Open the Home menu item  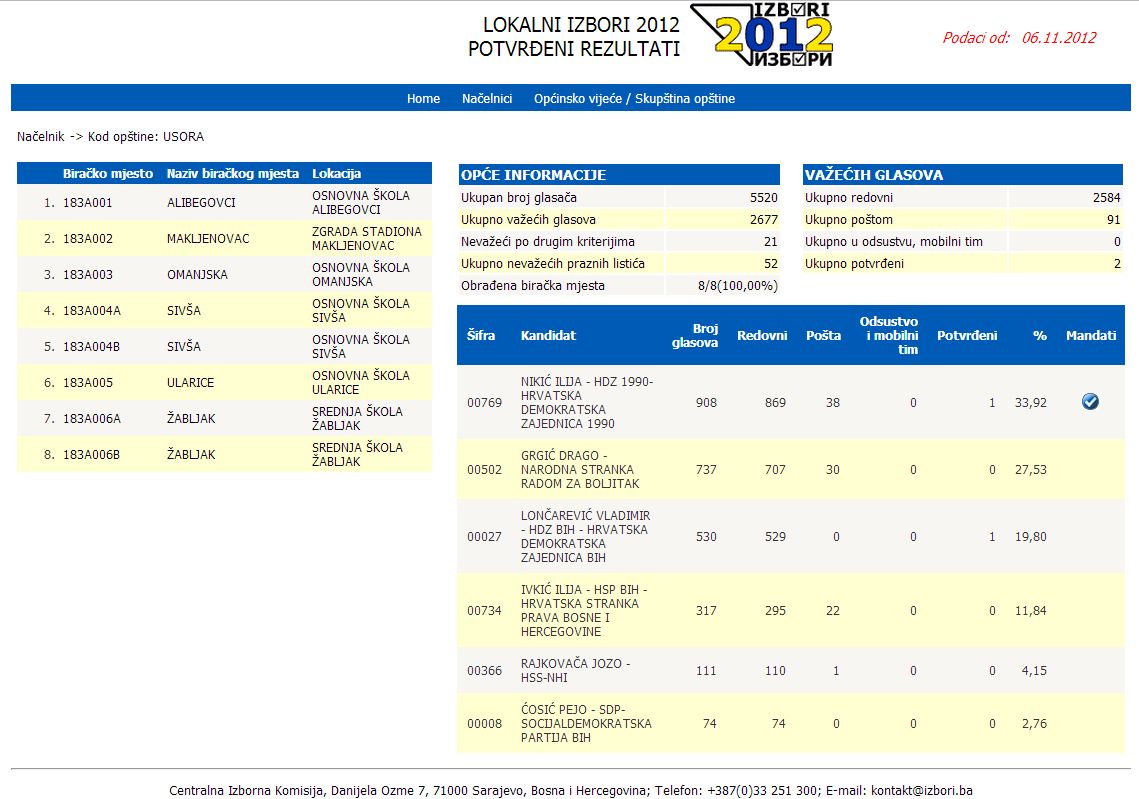click(x=423, y=99)
